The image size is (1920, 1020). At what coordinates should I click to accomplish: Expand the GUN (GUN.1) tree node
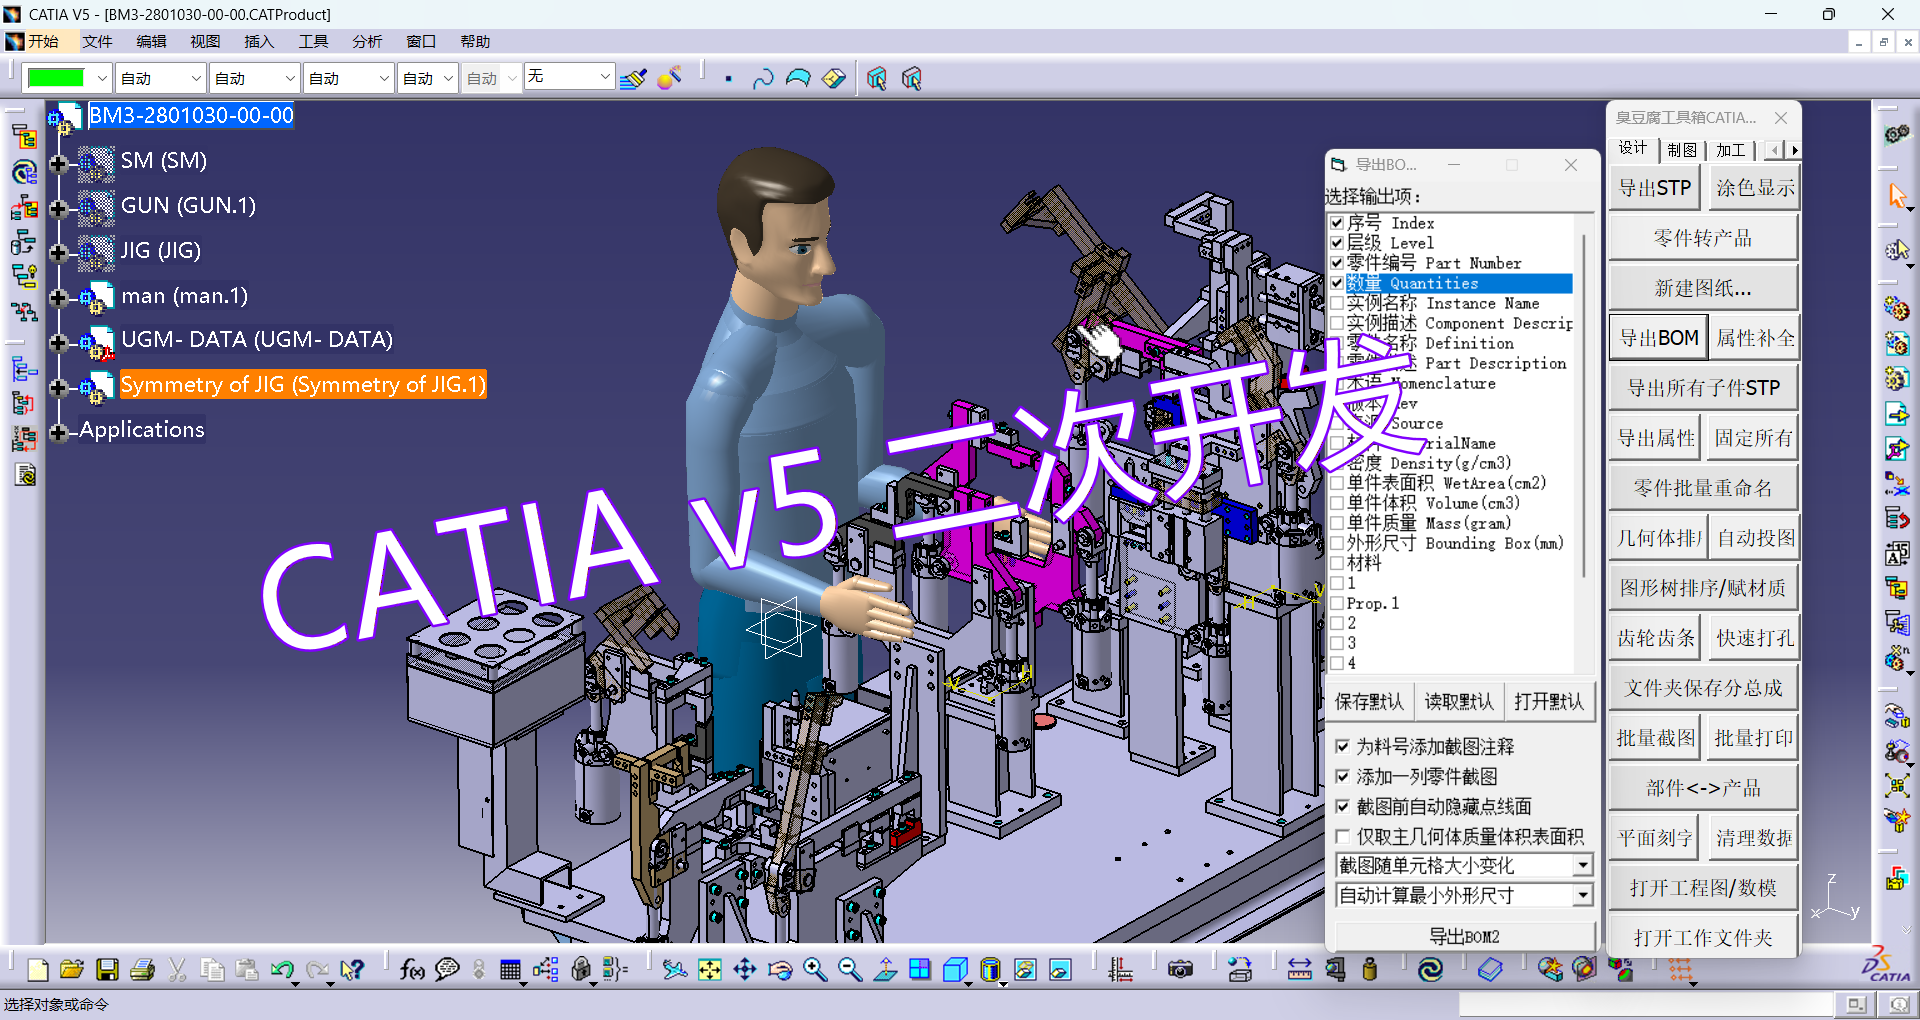point(58,208)
